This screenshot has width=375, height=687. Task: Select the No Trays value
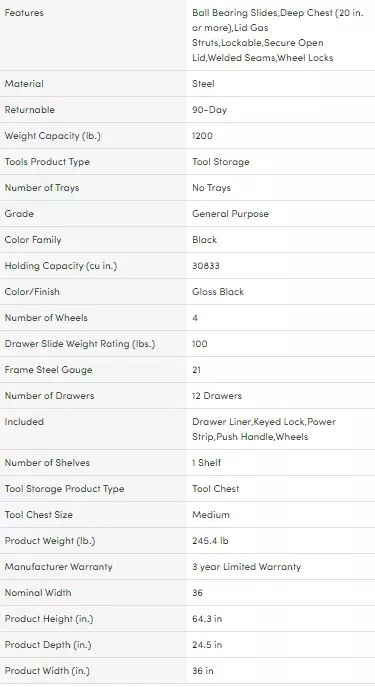pos(211,188)
